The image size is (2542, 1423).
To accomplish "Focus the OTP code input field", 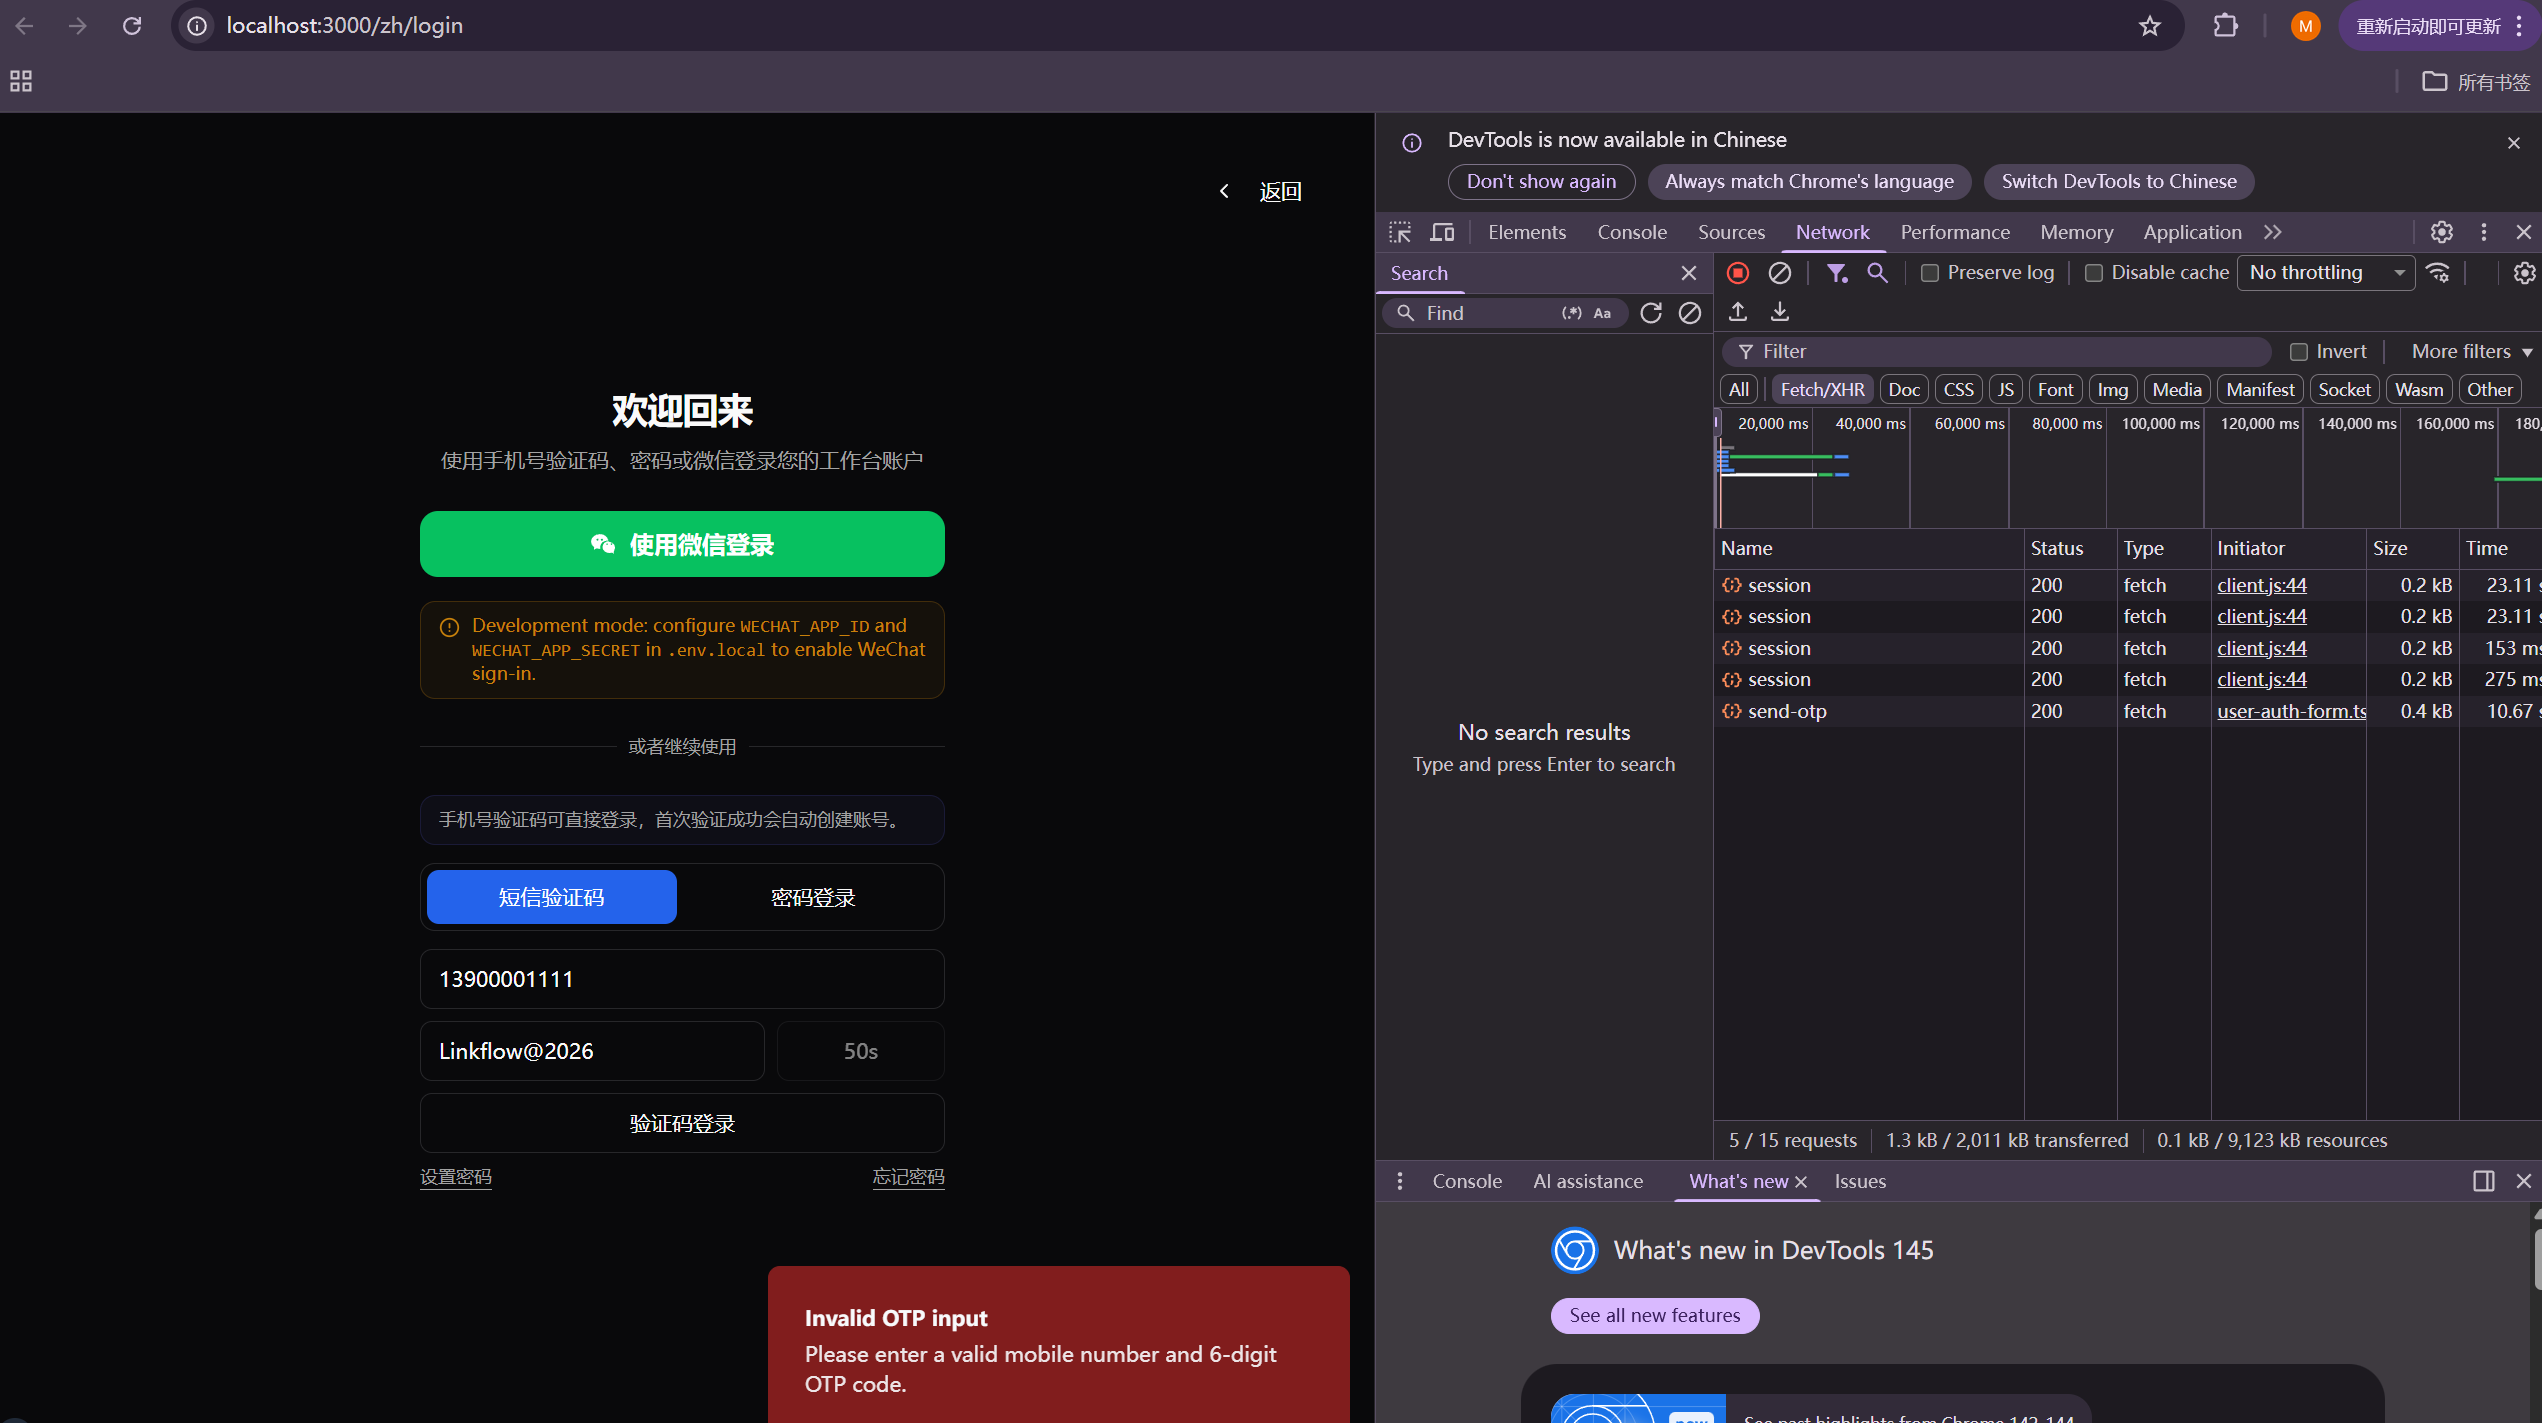I will coord(592,1051).
